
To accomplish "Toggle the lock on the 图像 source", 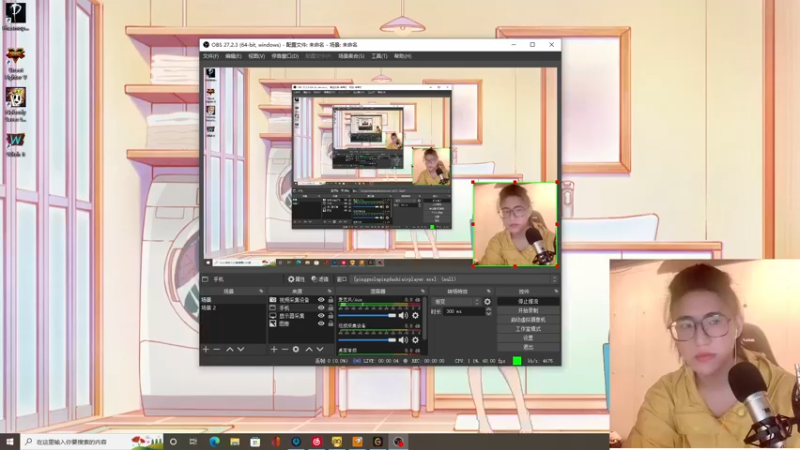I will pyautogui.click(x=331, y=323).
